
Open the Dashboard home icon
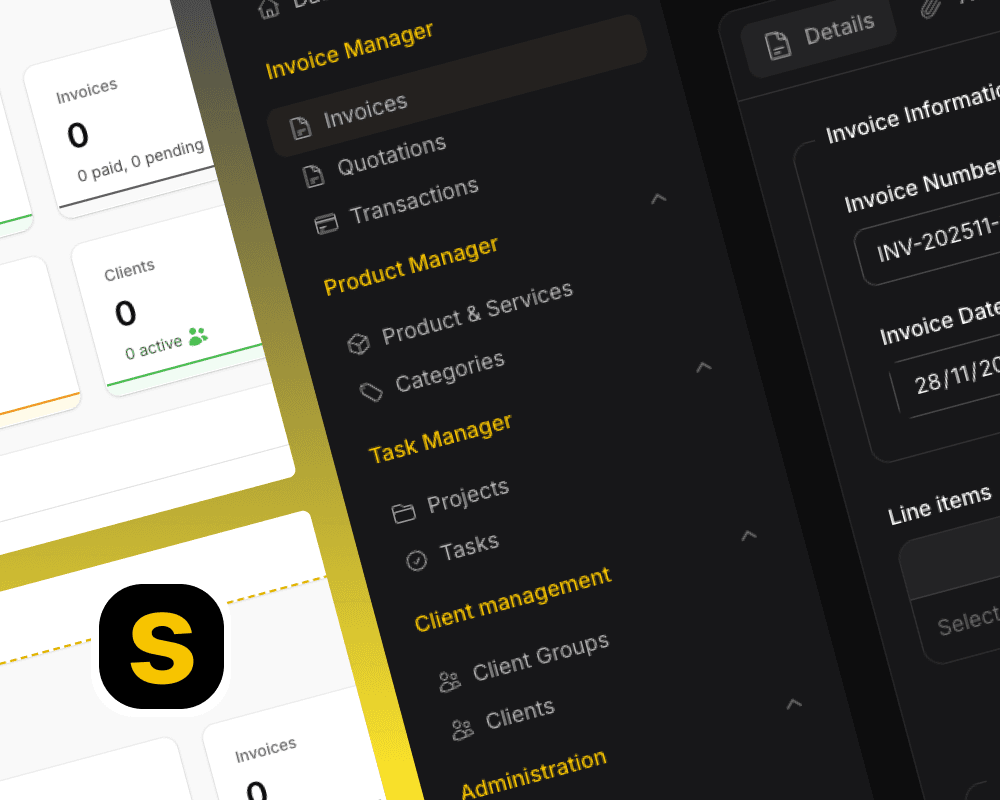(266, 7)
